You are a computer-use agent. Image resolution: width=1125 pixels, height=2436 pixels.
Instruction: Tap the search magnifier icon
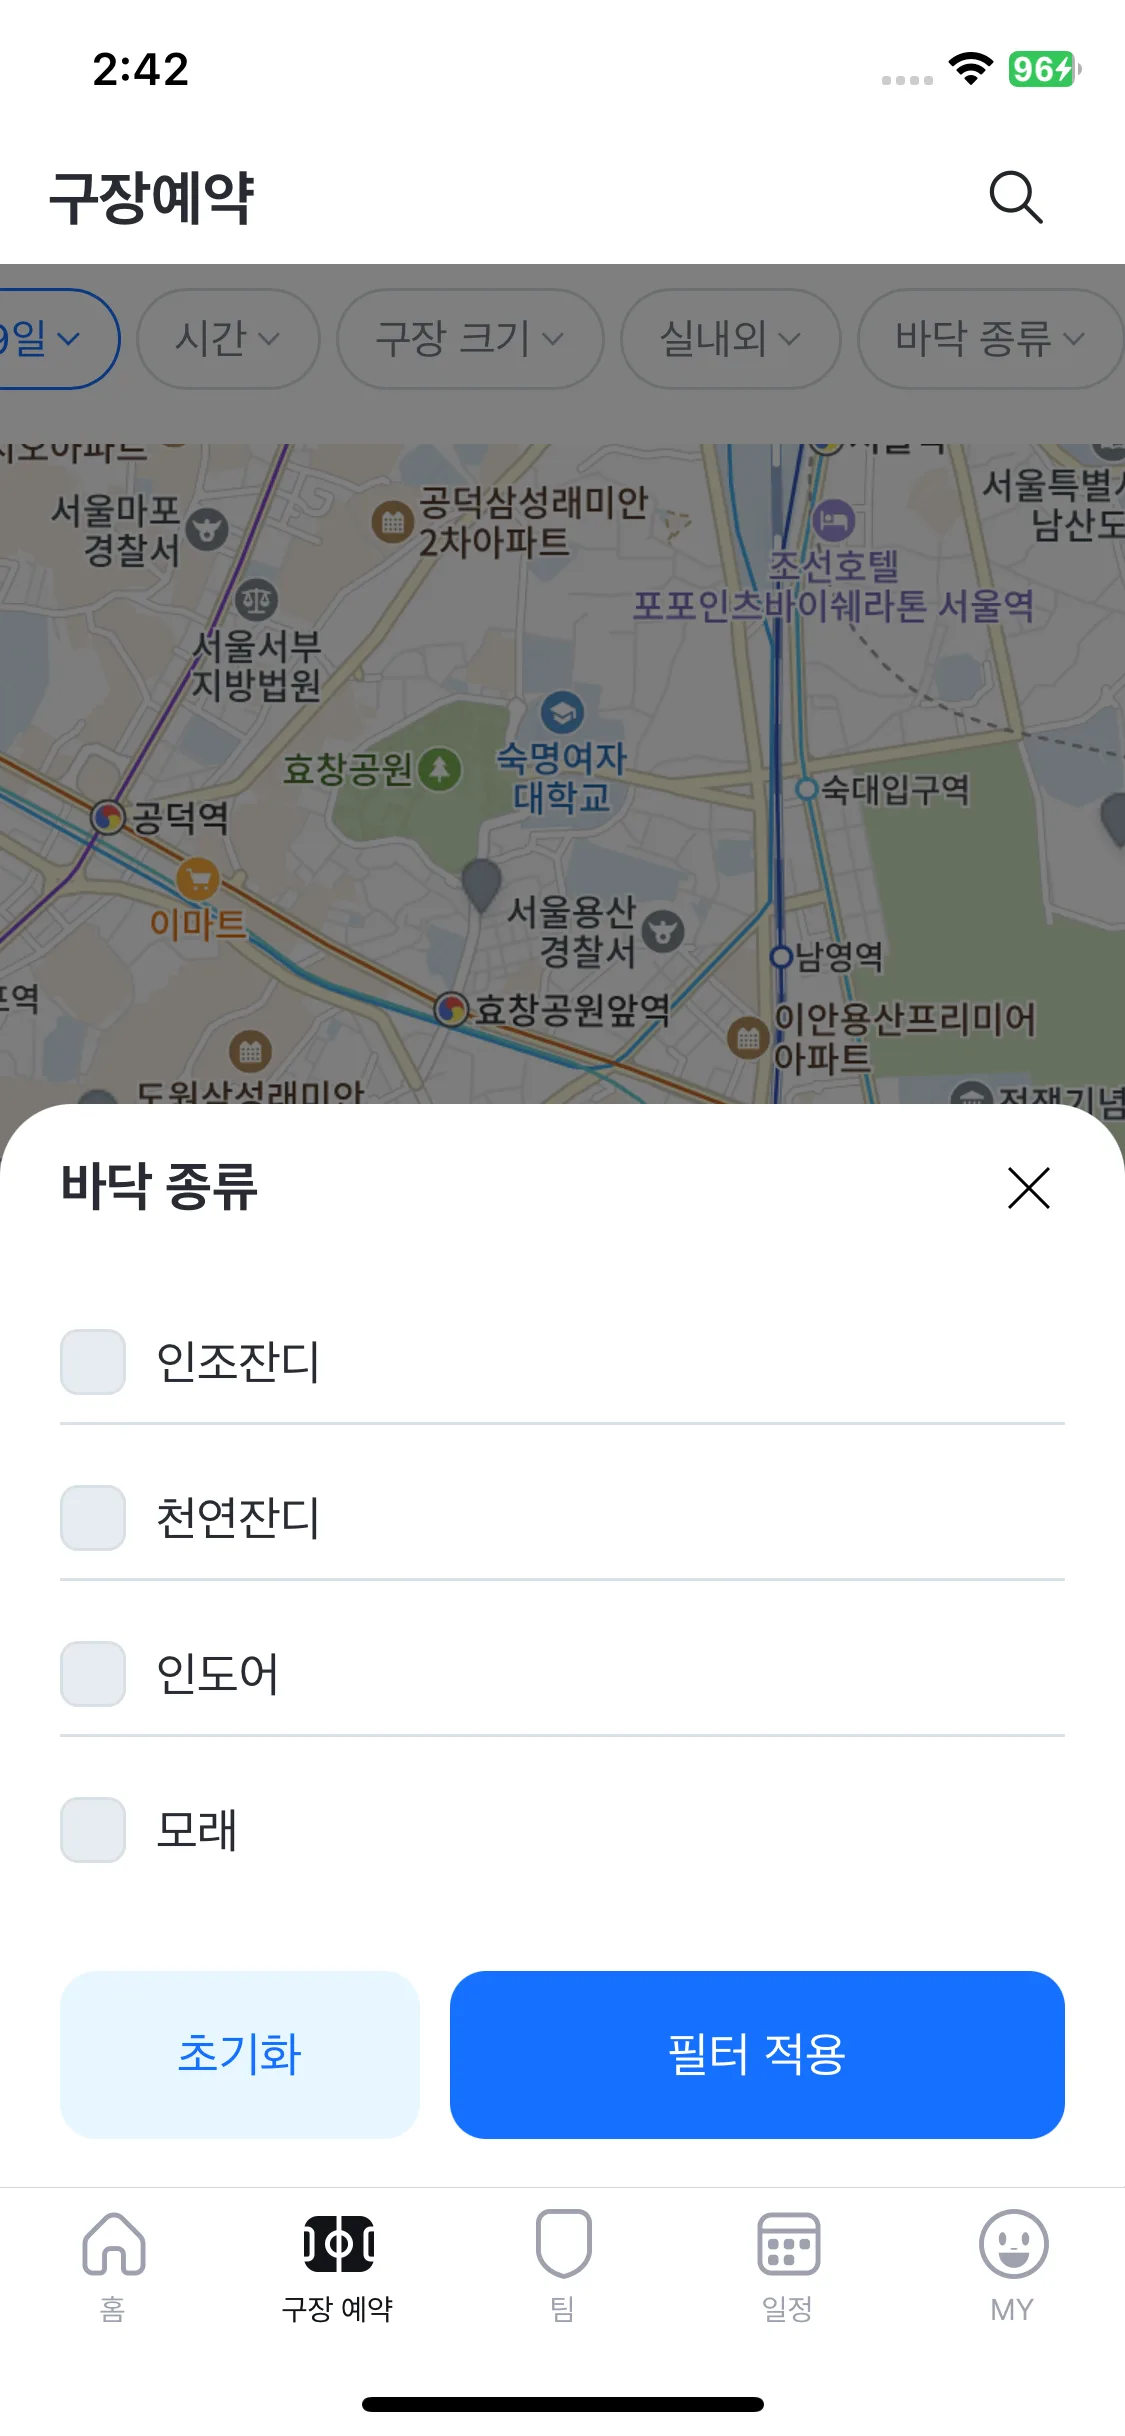coord(1015,197)
